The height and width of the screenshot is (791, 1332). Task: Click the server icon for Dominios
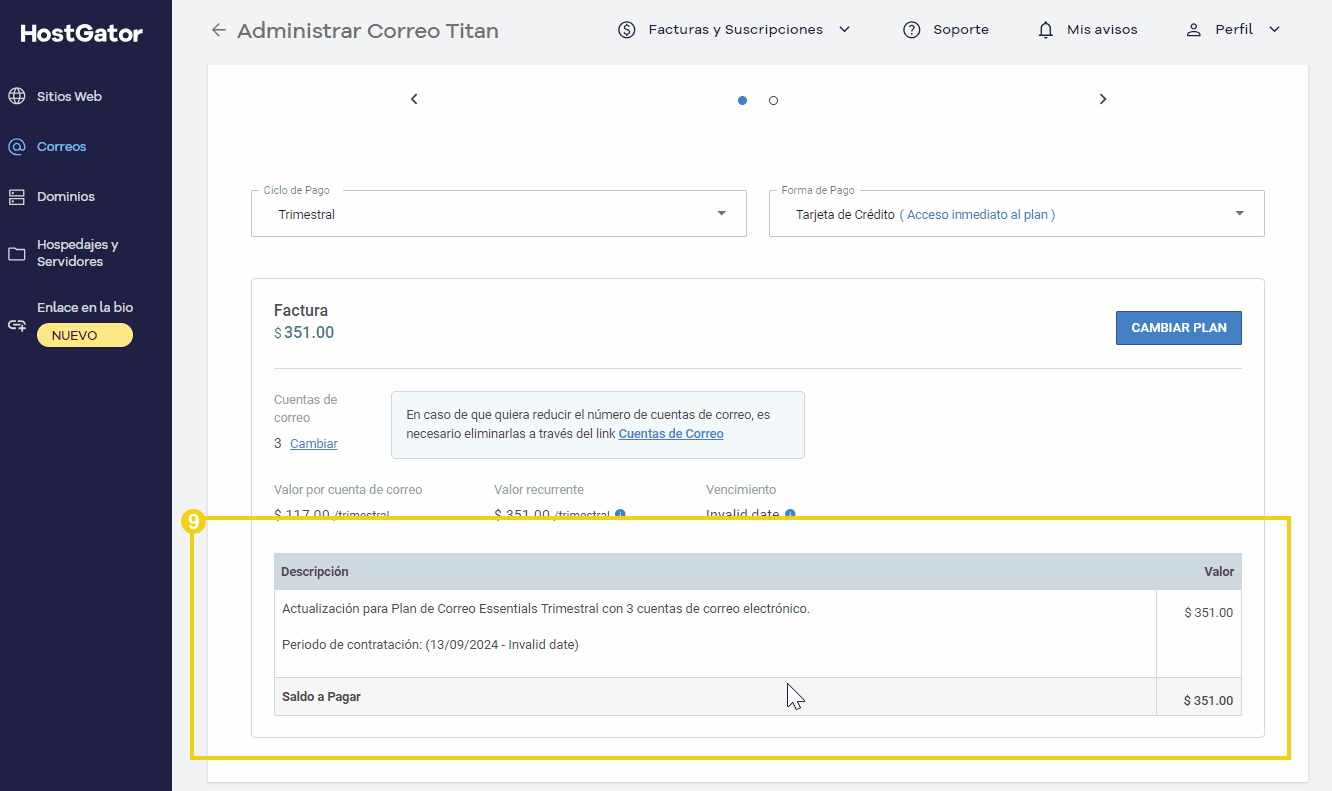pos(17,196)
